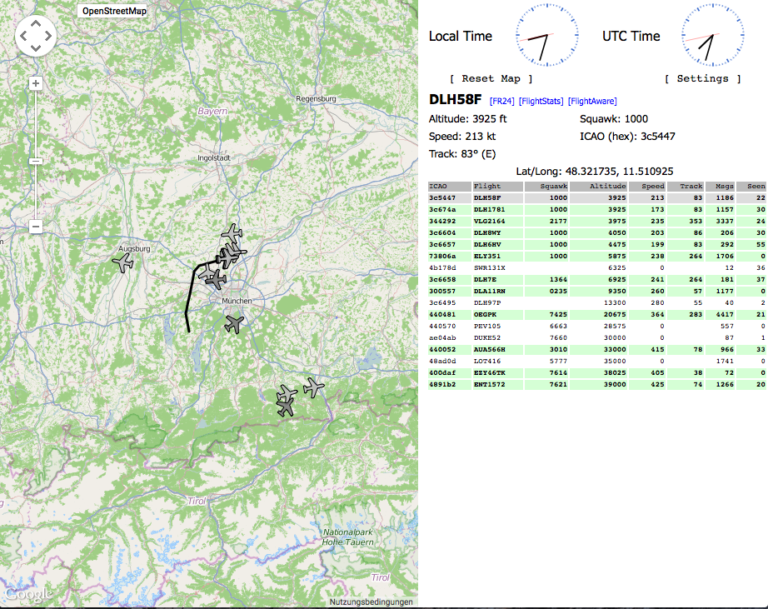Select the aircraft icon near Augsburg
The image size is (768, 609).
pyautogui.click(x=124, y=263)
